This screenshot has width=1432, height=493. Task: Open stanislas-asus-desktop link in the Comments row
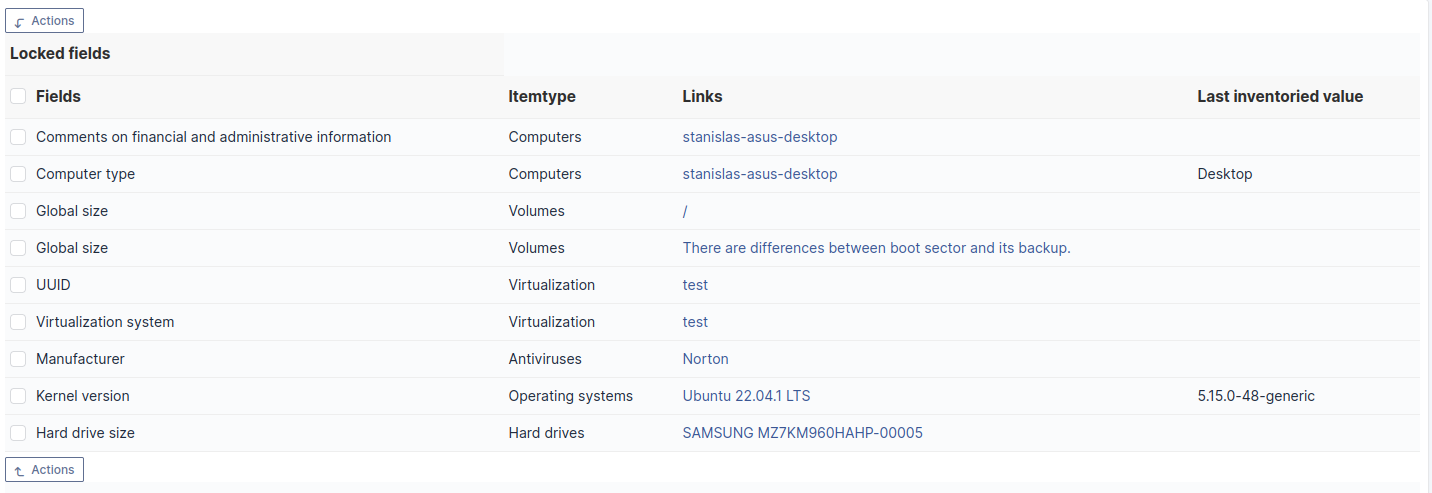pos(760,137)
